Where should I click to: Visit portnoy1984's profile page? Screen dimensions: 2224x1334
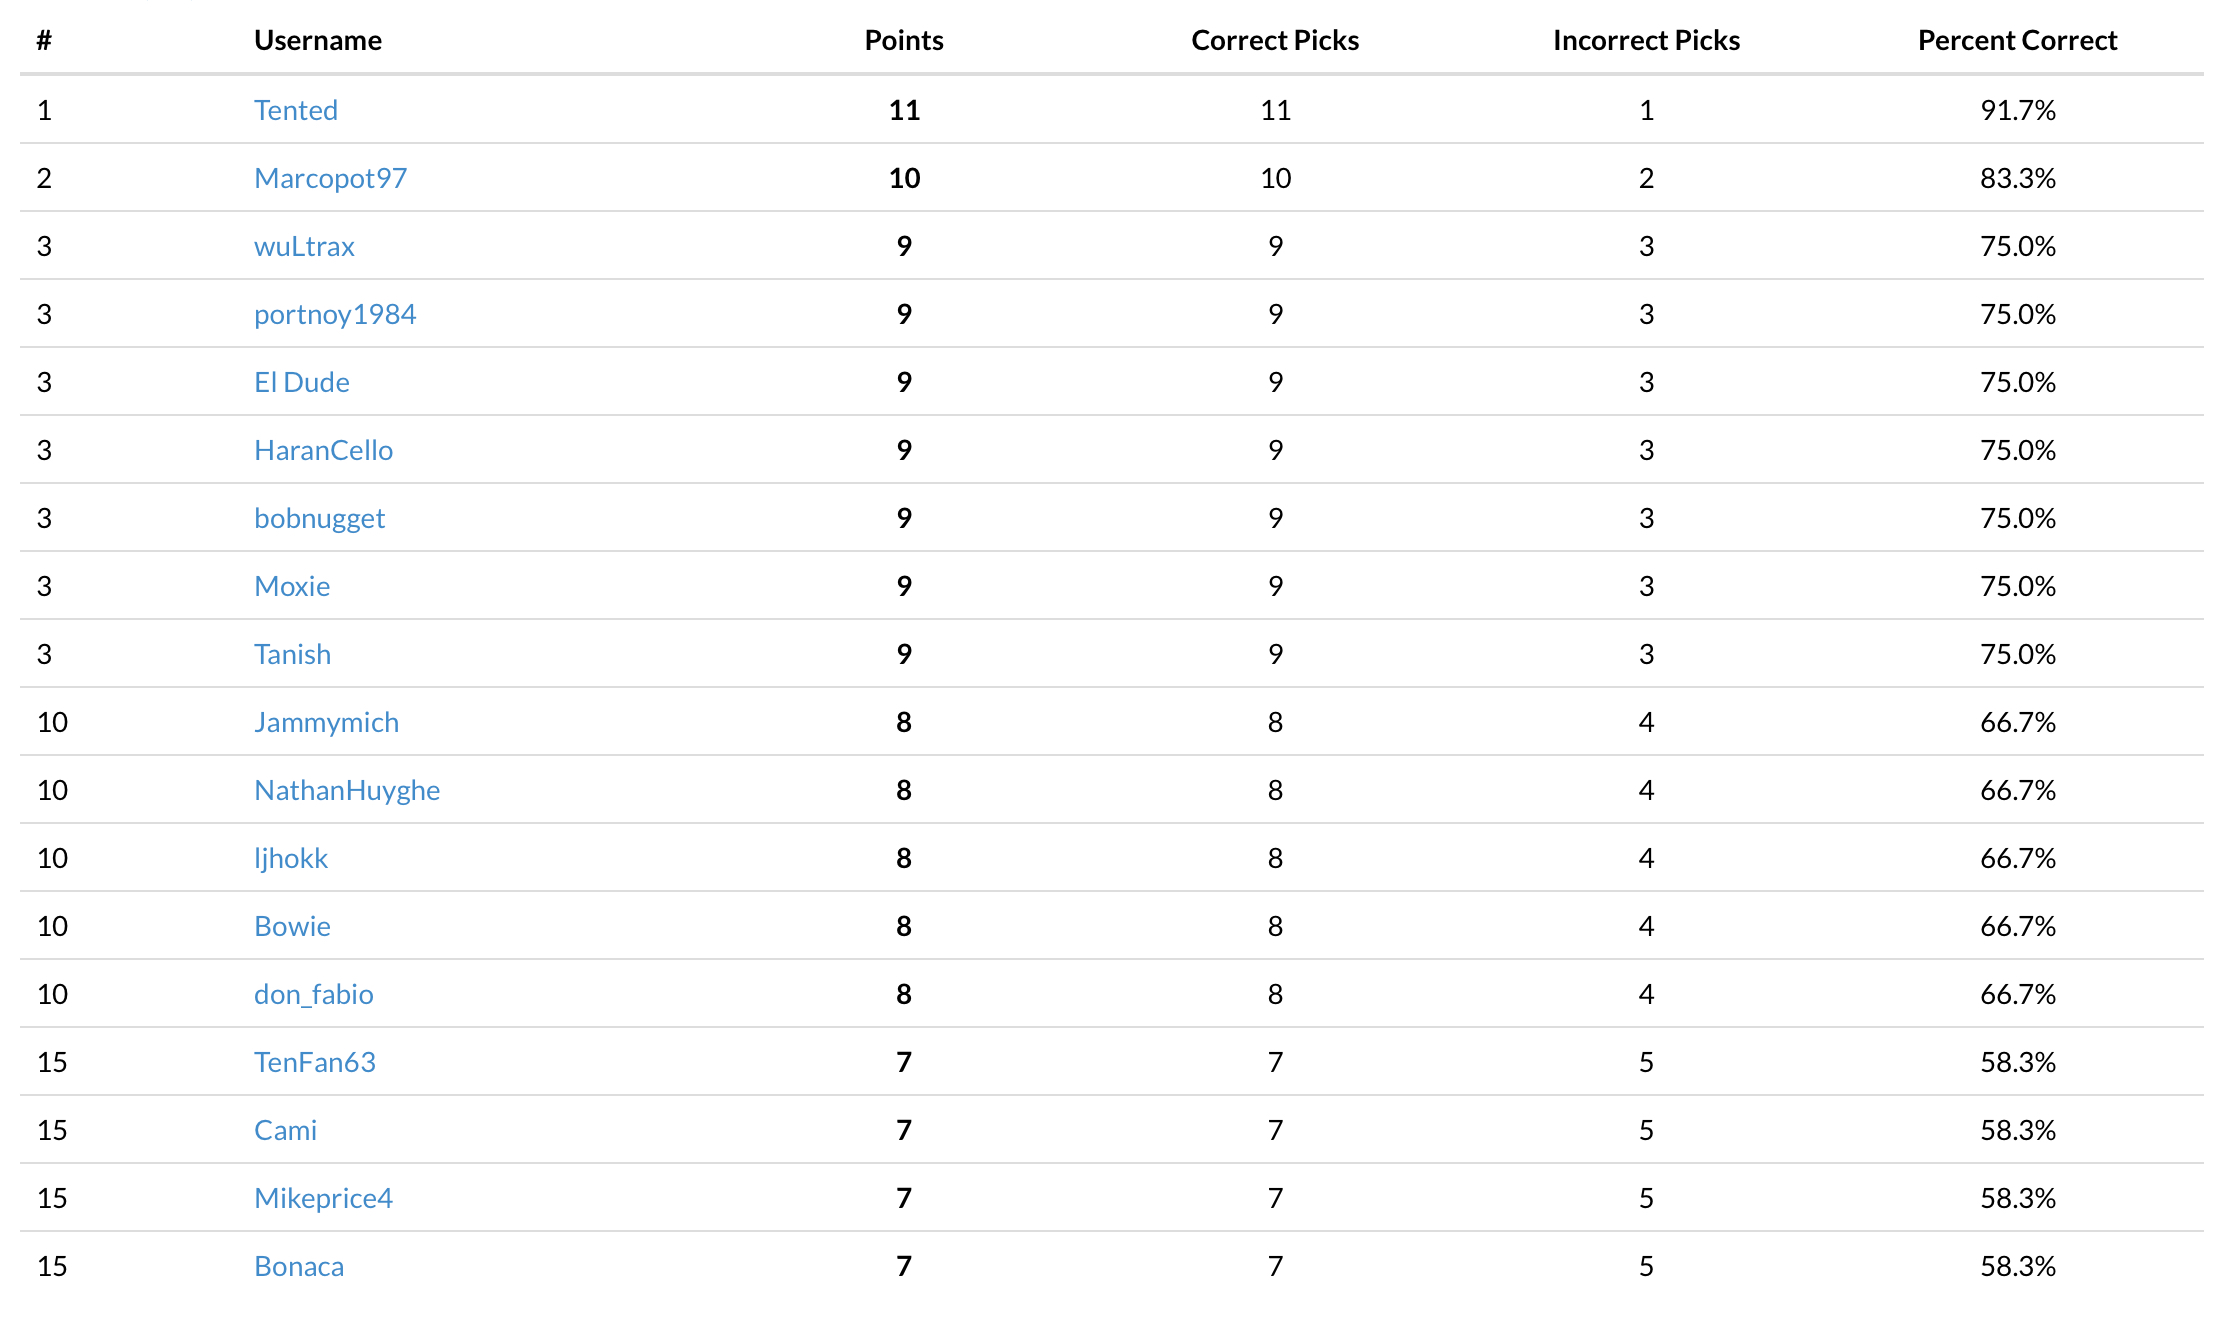pyautogui.click(x=335, y=314)
